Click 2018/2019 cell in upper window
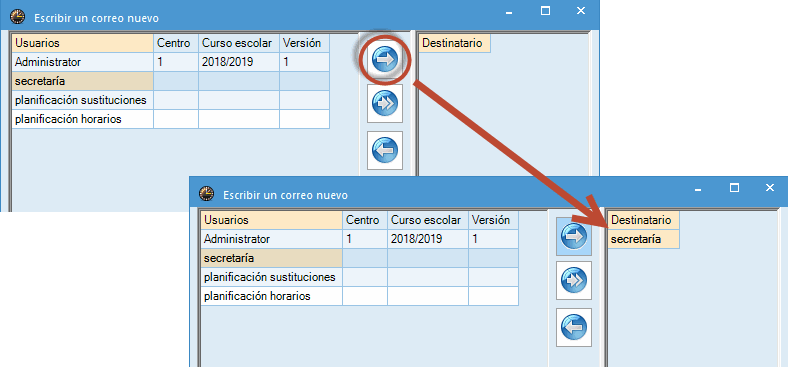Viewport: 788px width, 367px height. point(239,62)
